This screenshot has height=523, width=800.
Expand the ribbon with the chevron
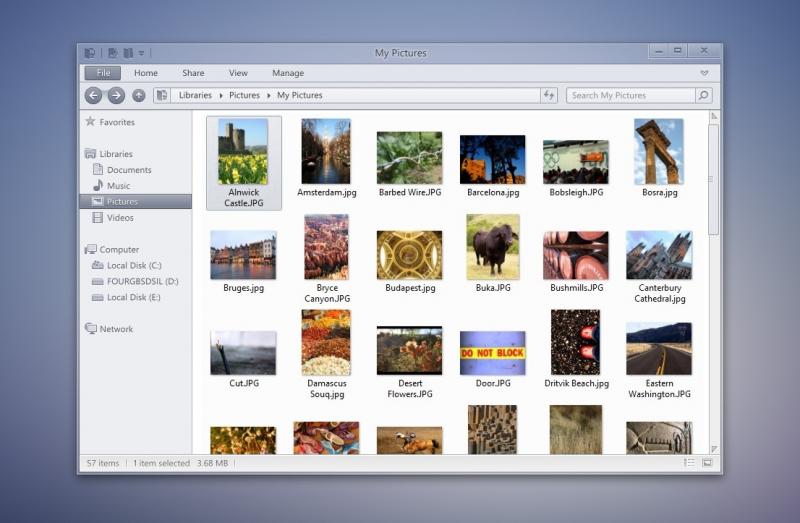(x=705, y=73)
